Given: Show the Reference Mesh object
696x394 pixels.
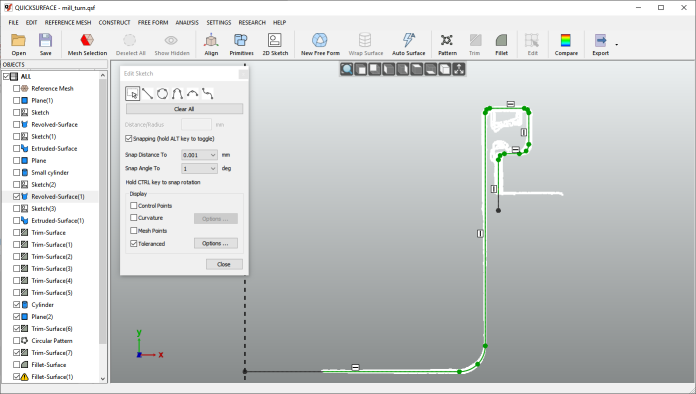Looking at the screenshot, I should 16,88.
